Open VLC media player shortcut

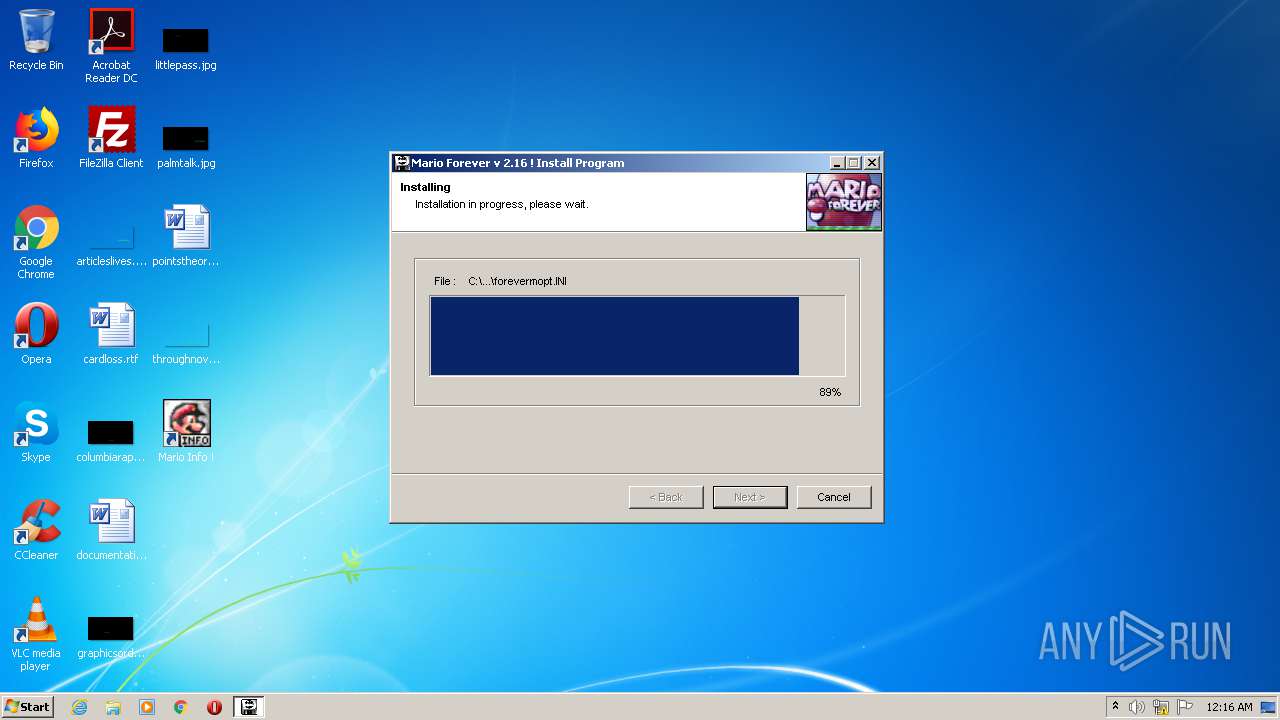click(36, 634)
